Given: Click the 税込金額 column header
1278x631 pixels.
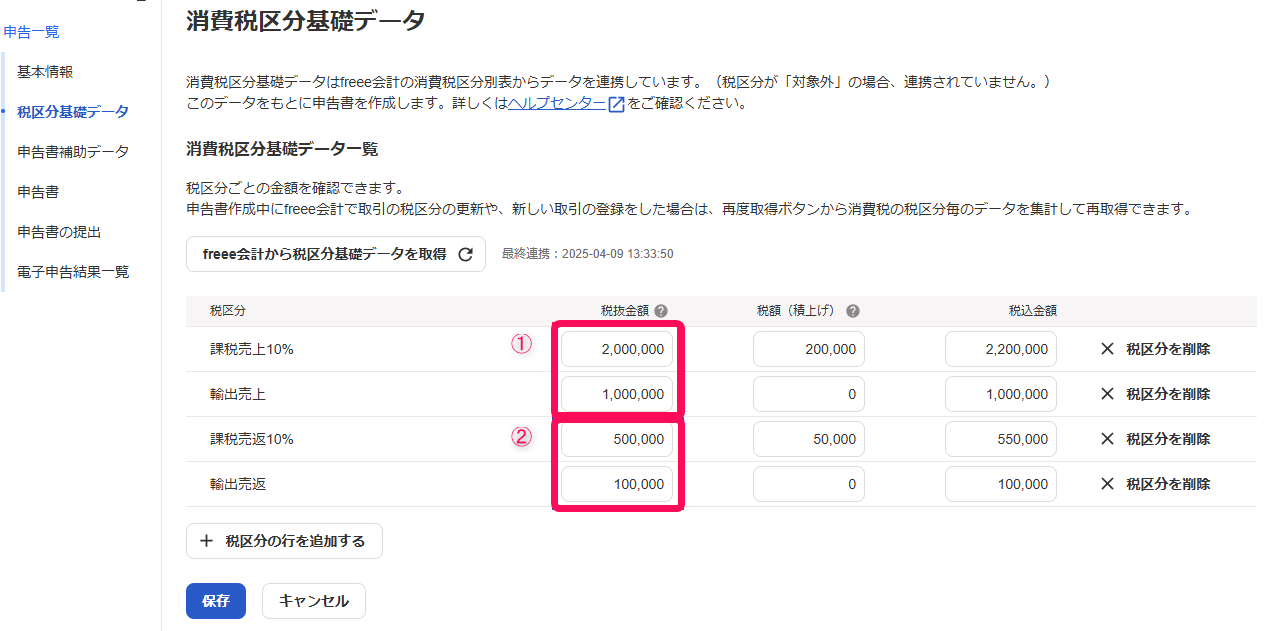Looking at the screenshot, I should 1032,311.
